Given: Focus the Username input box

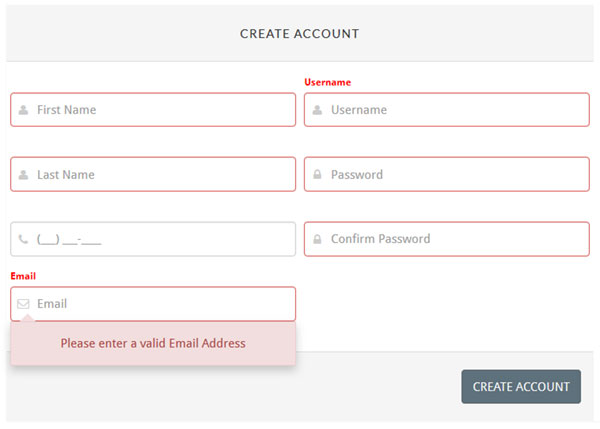Looking at the screenshot, I should [x=455, y=110].
